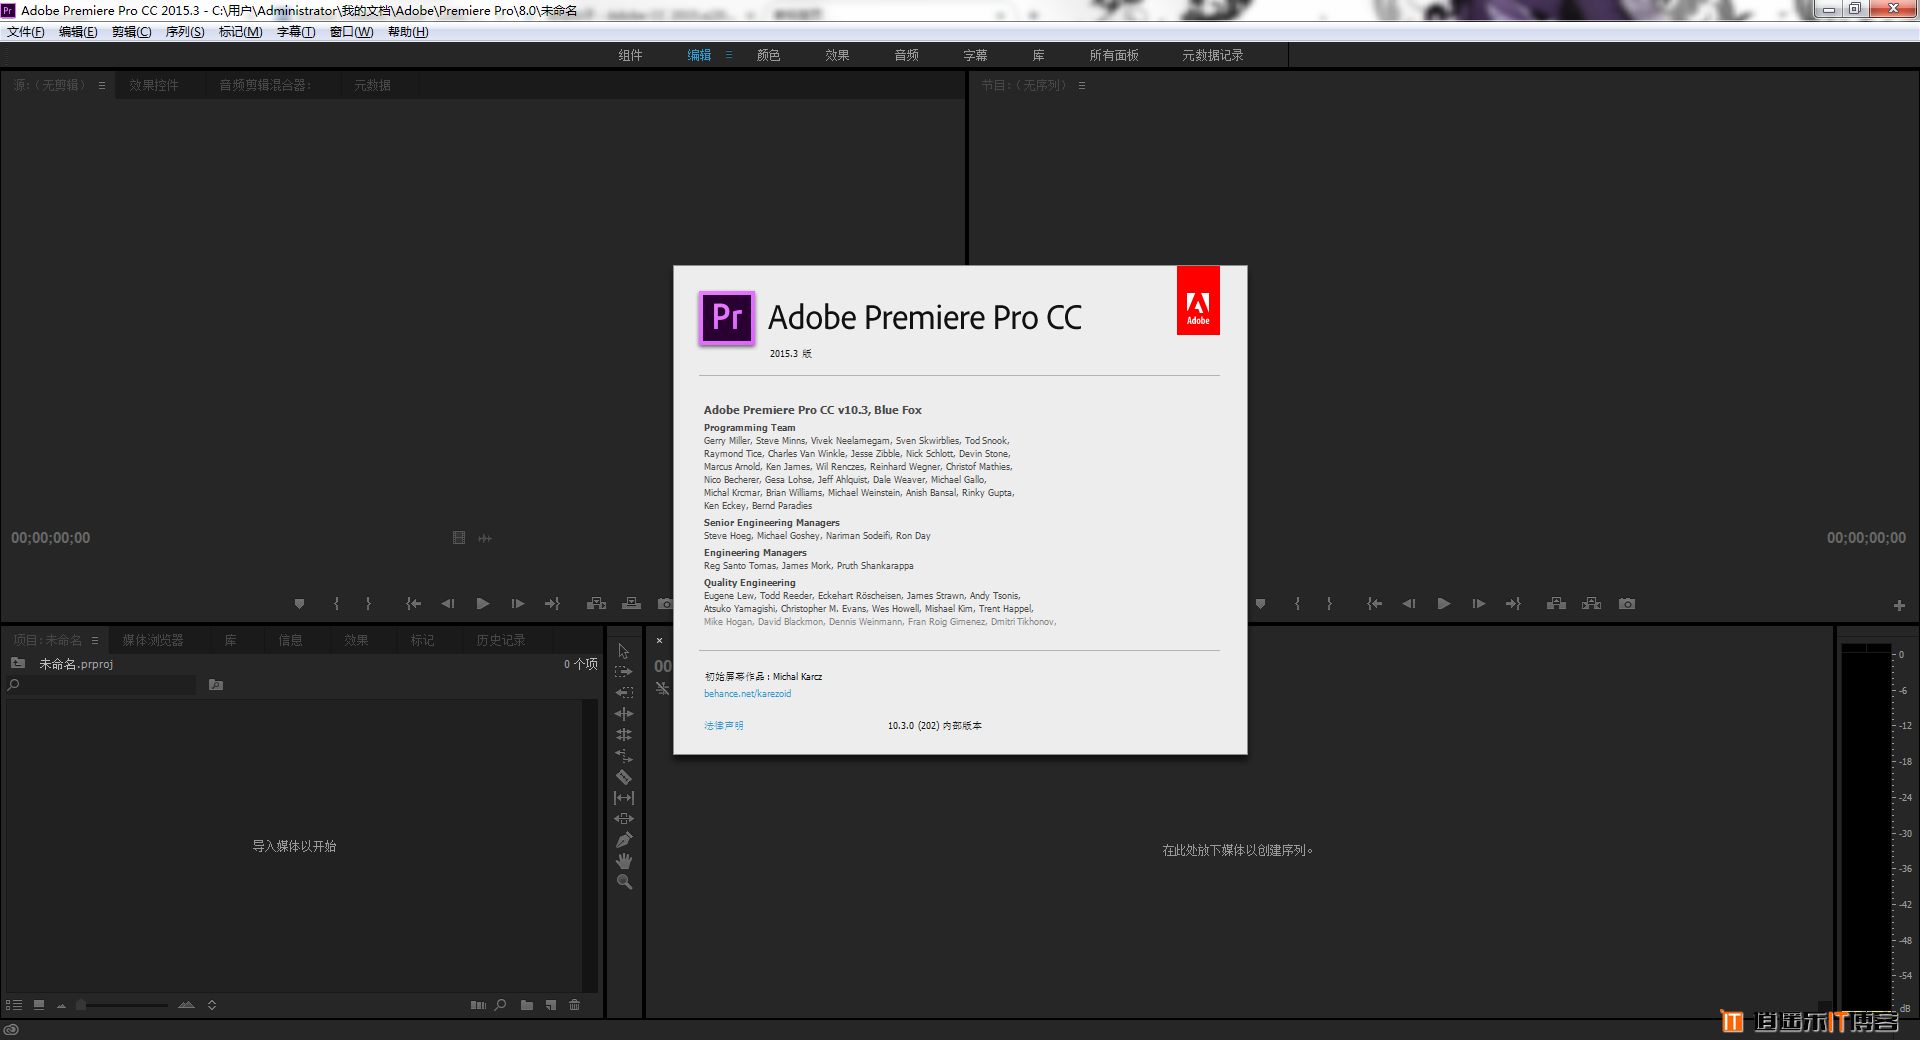Viewport: 1920px width, 1040px height.
Task: Select the Slip tool
Action: 624,798
